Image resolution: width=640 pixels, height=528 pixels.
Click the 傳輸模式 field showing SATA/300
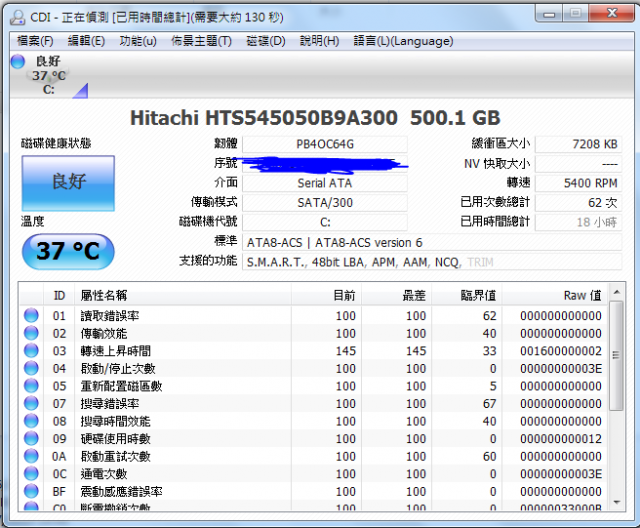click(325, 203)
